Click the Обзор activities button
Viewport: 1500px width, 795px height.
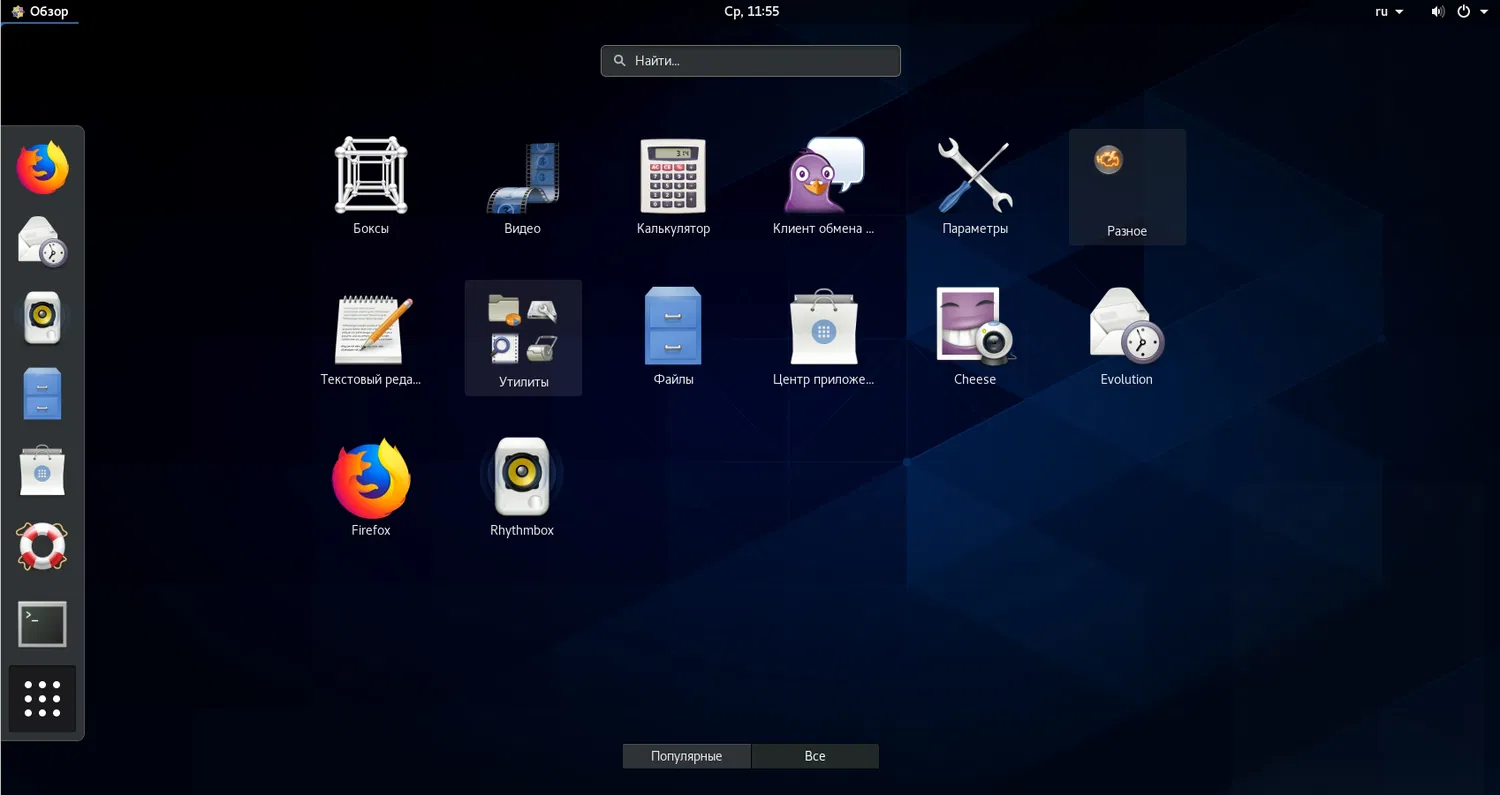40,11
